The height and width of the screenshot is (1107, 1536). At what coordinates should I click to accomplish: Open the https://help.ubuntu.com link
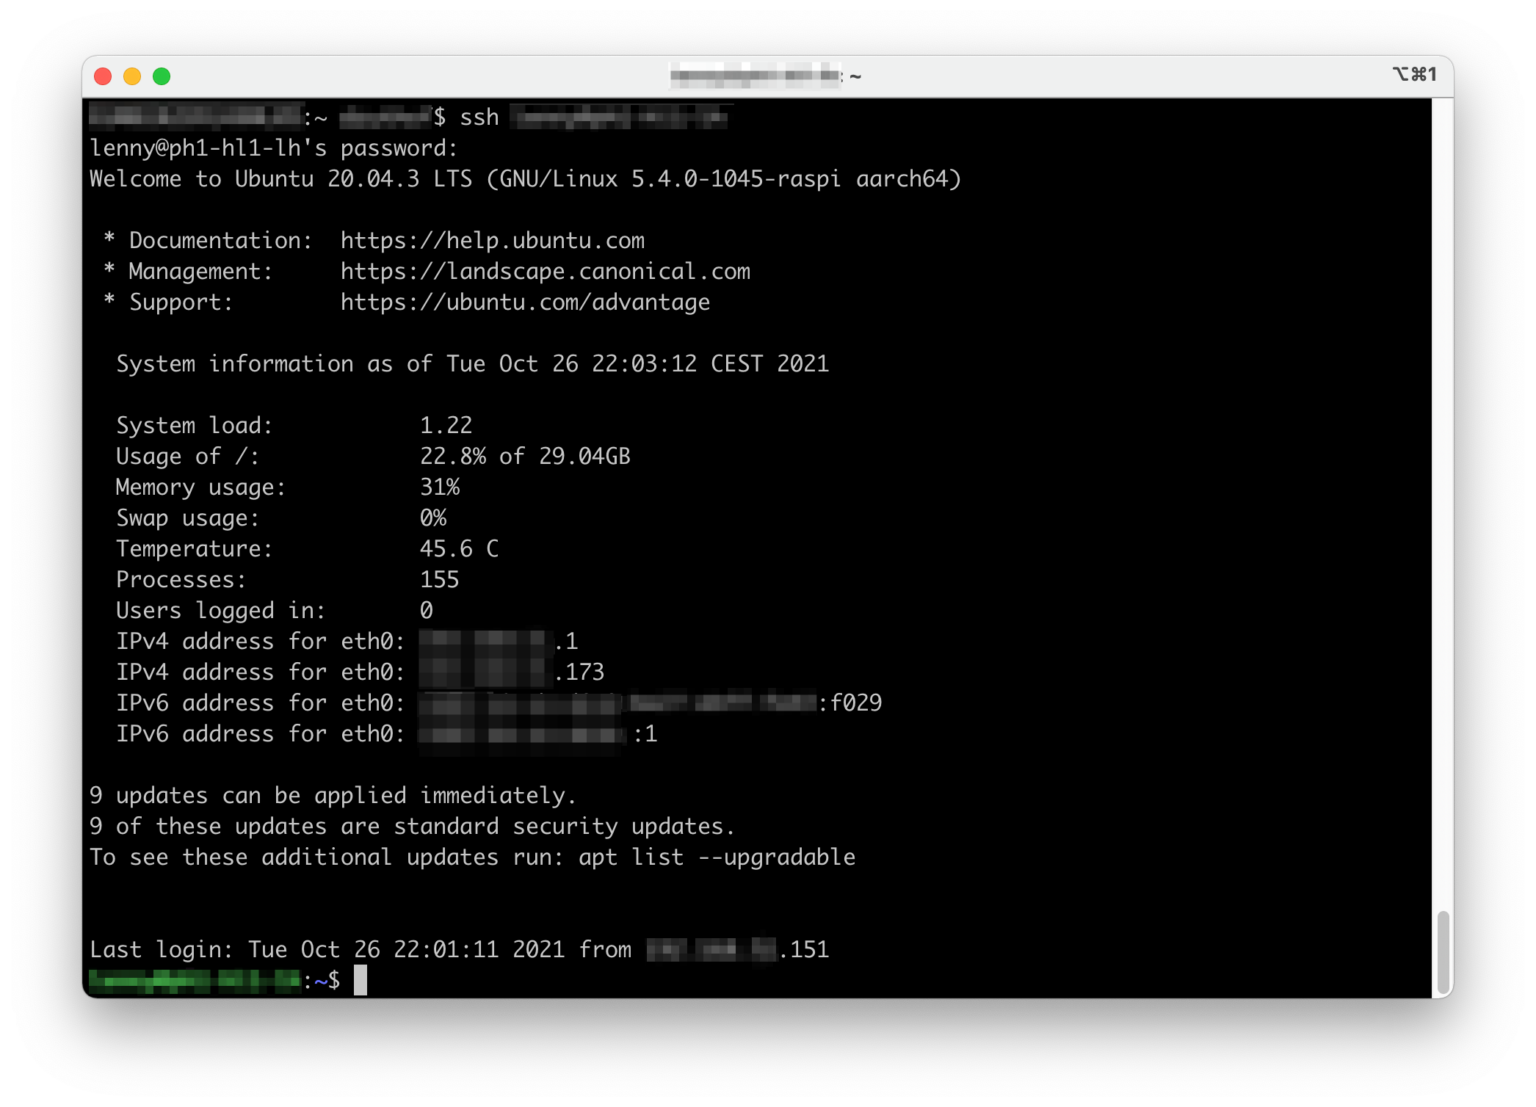click(x=492, y=241)
